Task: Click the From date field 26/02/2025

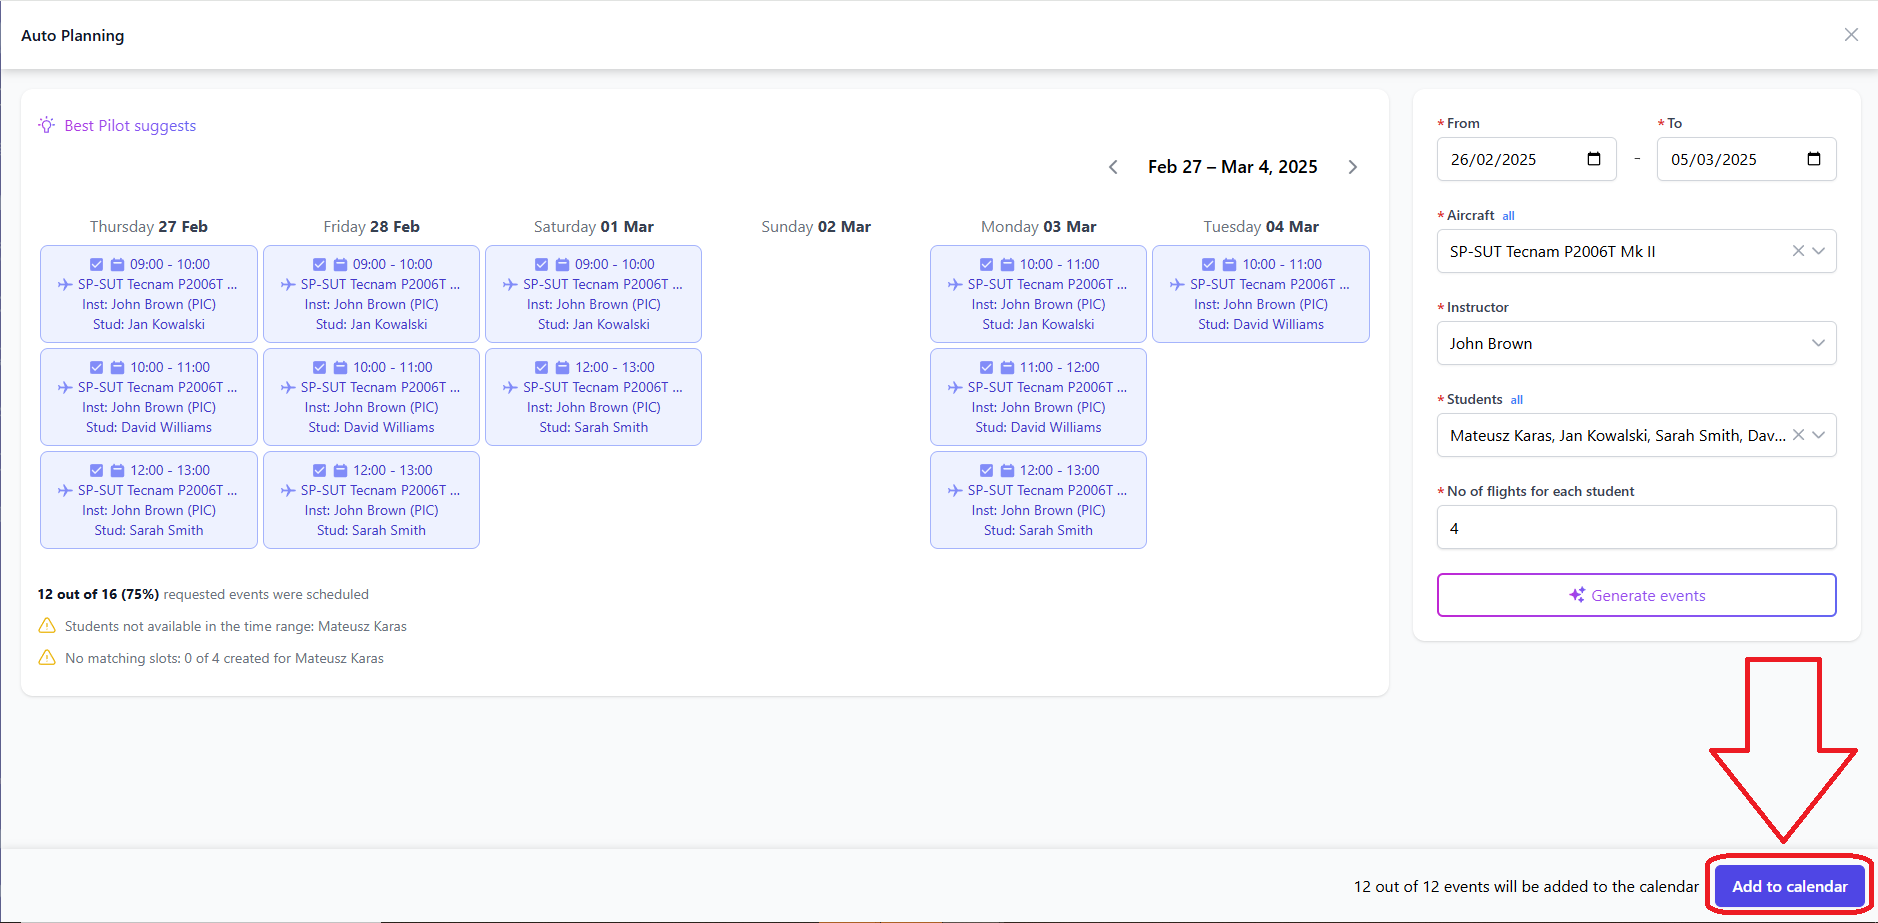Action: tap(1526, 159)
